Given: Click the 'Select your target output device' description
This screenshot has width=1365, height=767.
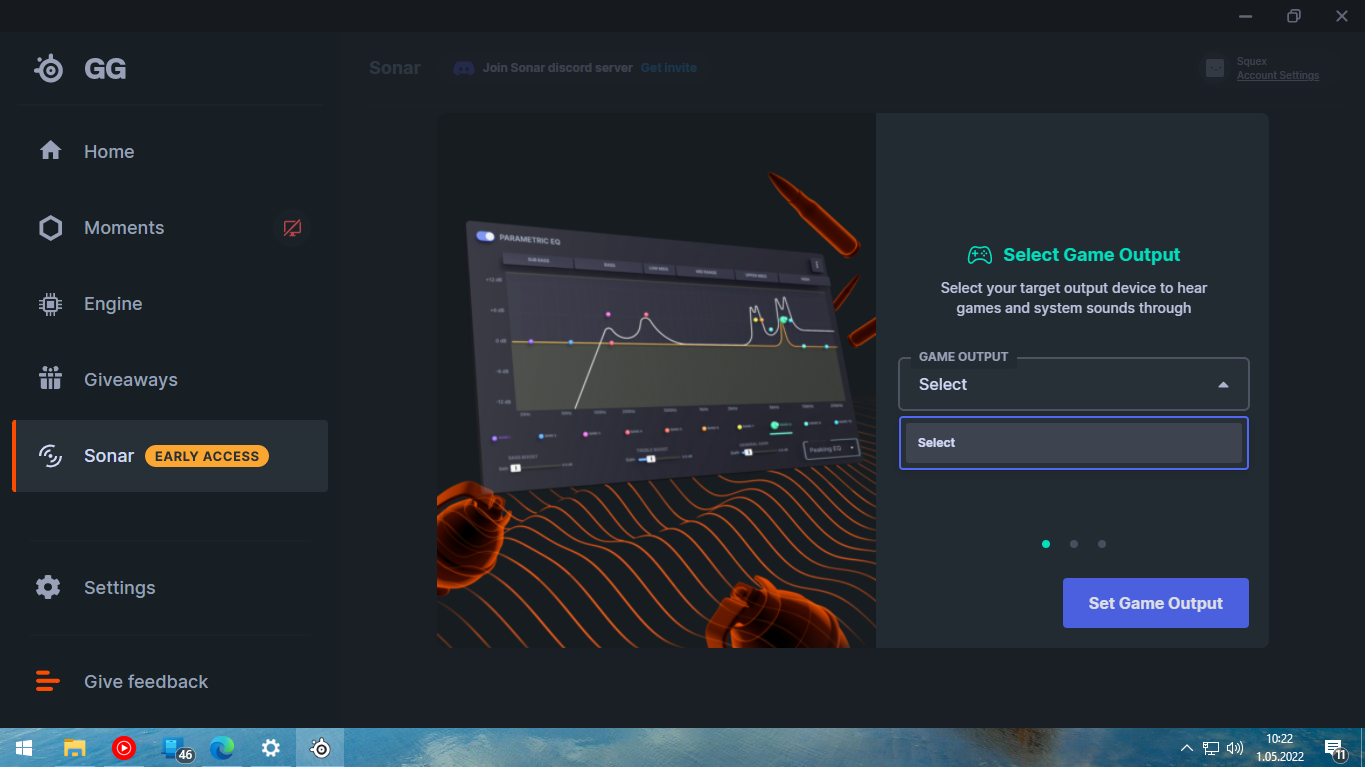Looking at the screenshot, I should (1074, 298).
